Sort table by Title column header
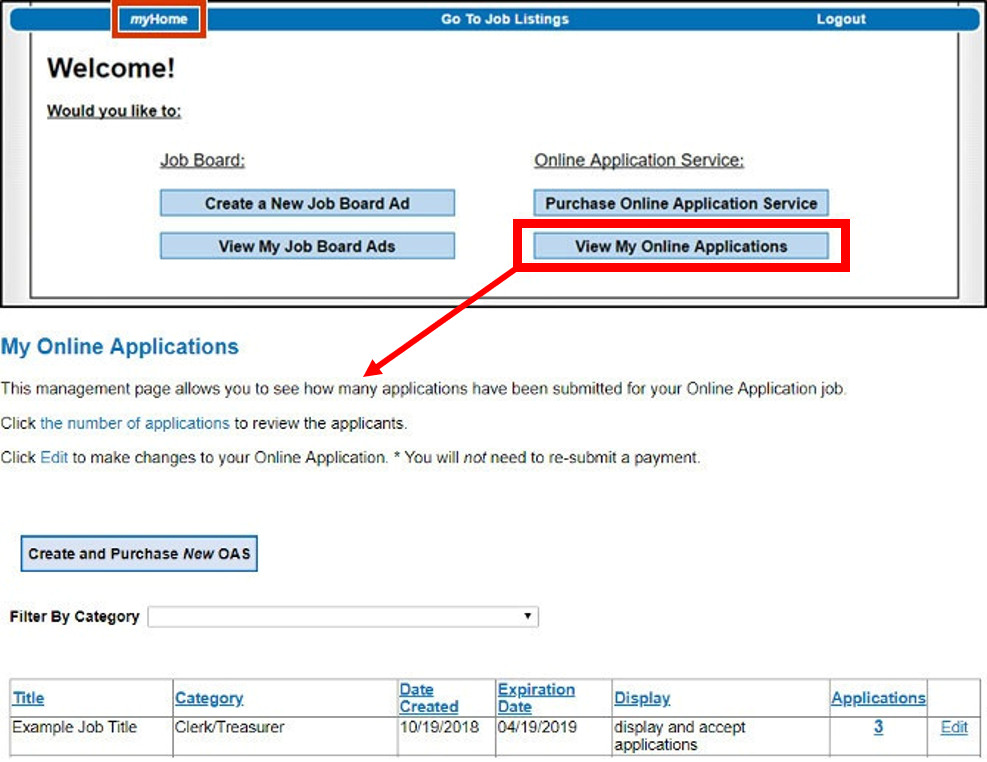 [28, 698]
